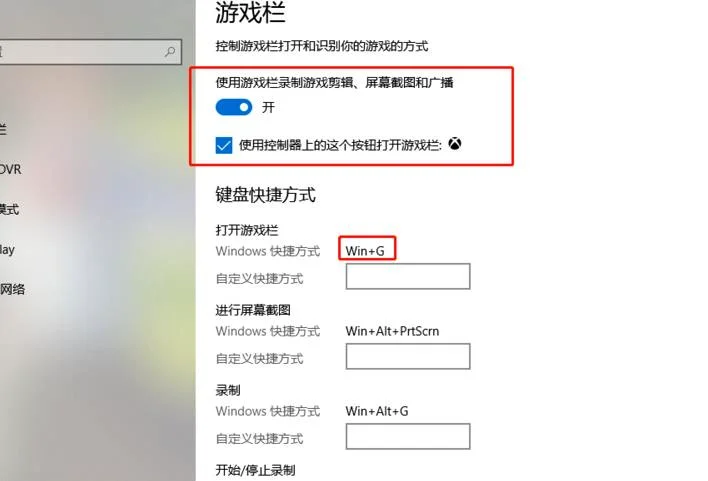Image resolution: width=708 pixels, height=481 pixels.
Task: Click the 开 label beside the toggle
Action: point(268,107)
